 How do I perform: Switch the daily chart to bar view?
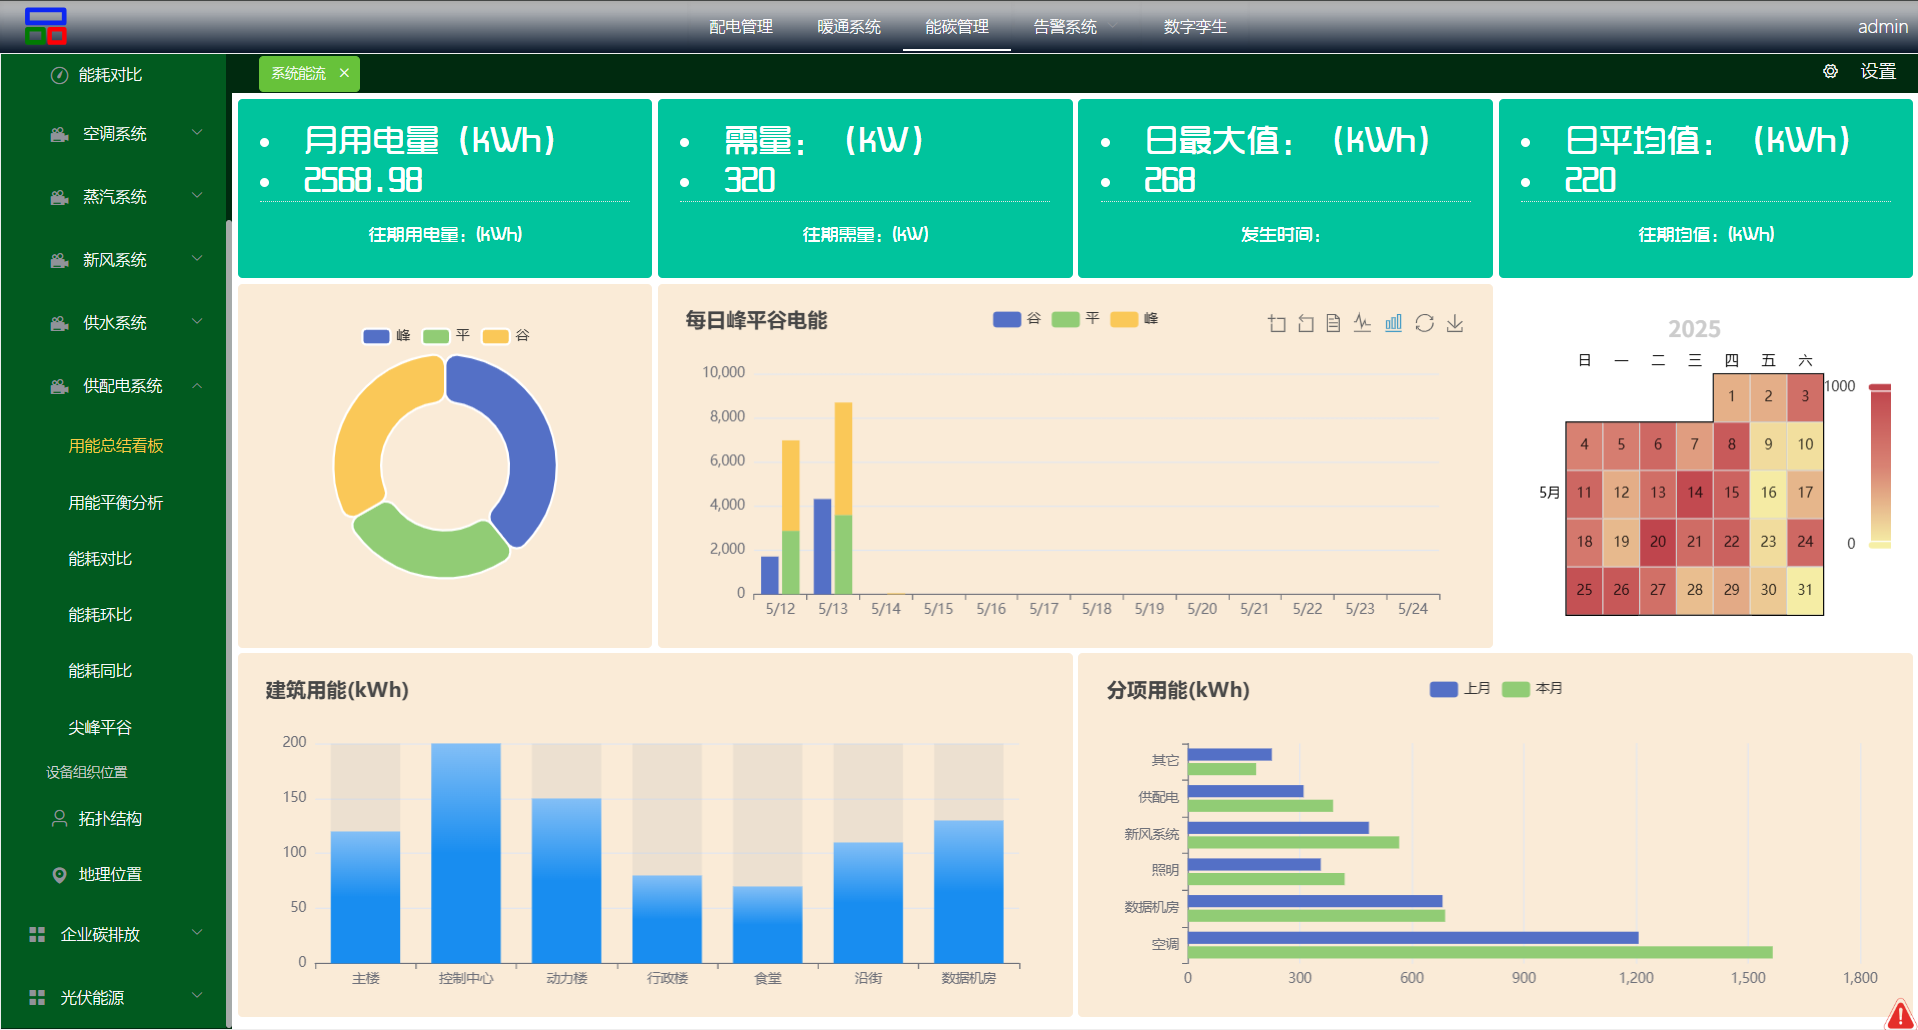(1393, 323)
